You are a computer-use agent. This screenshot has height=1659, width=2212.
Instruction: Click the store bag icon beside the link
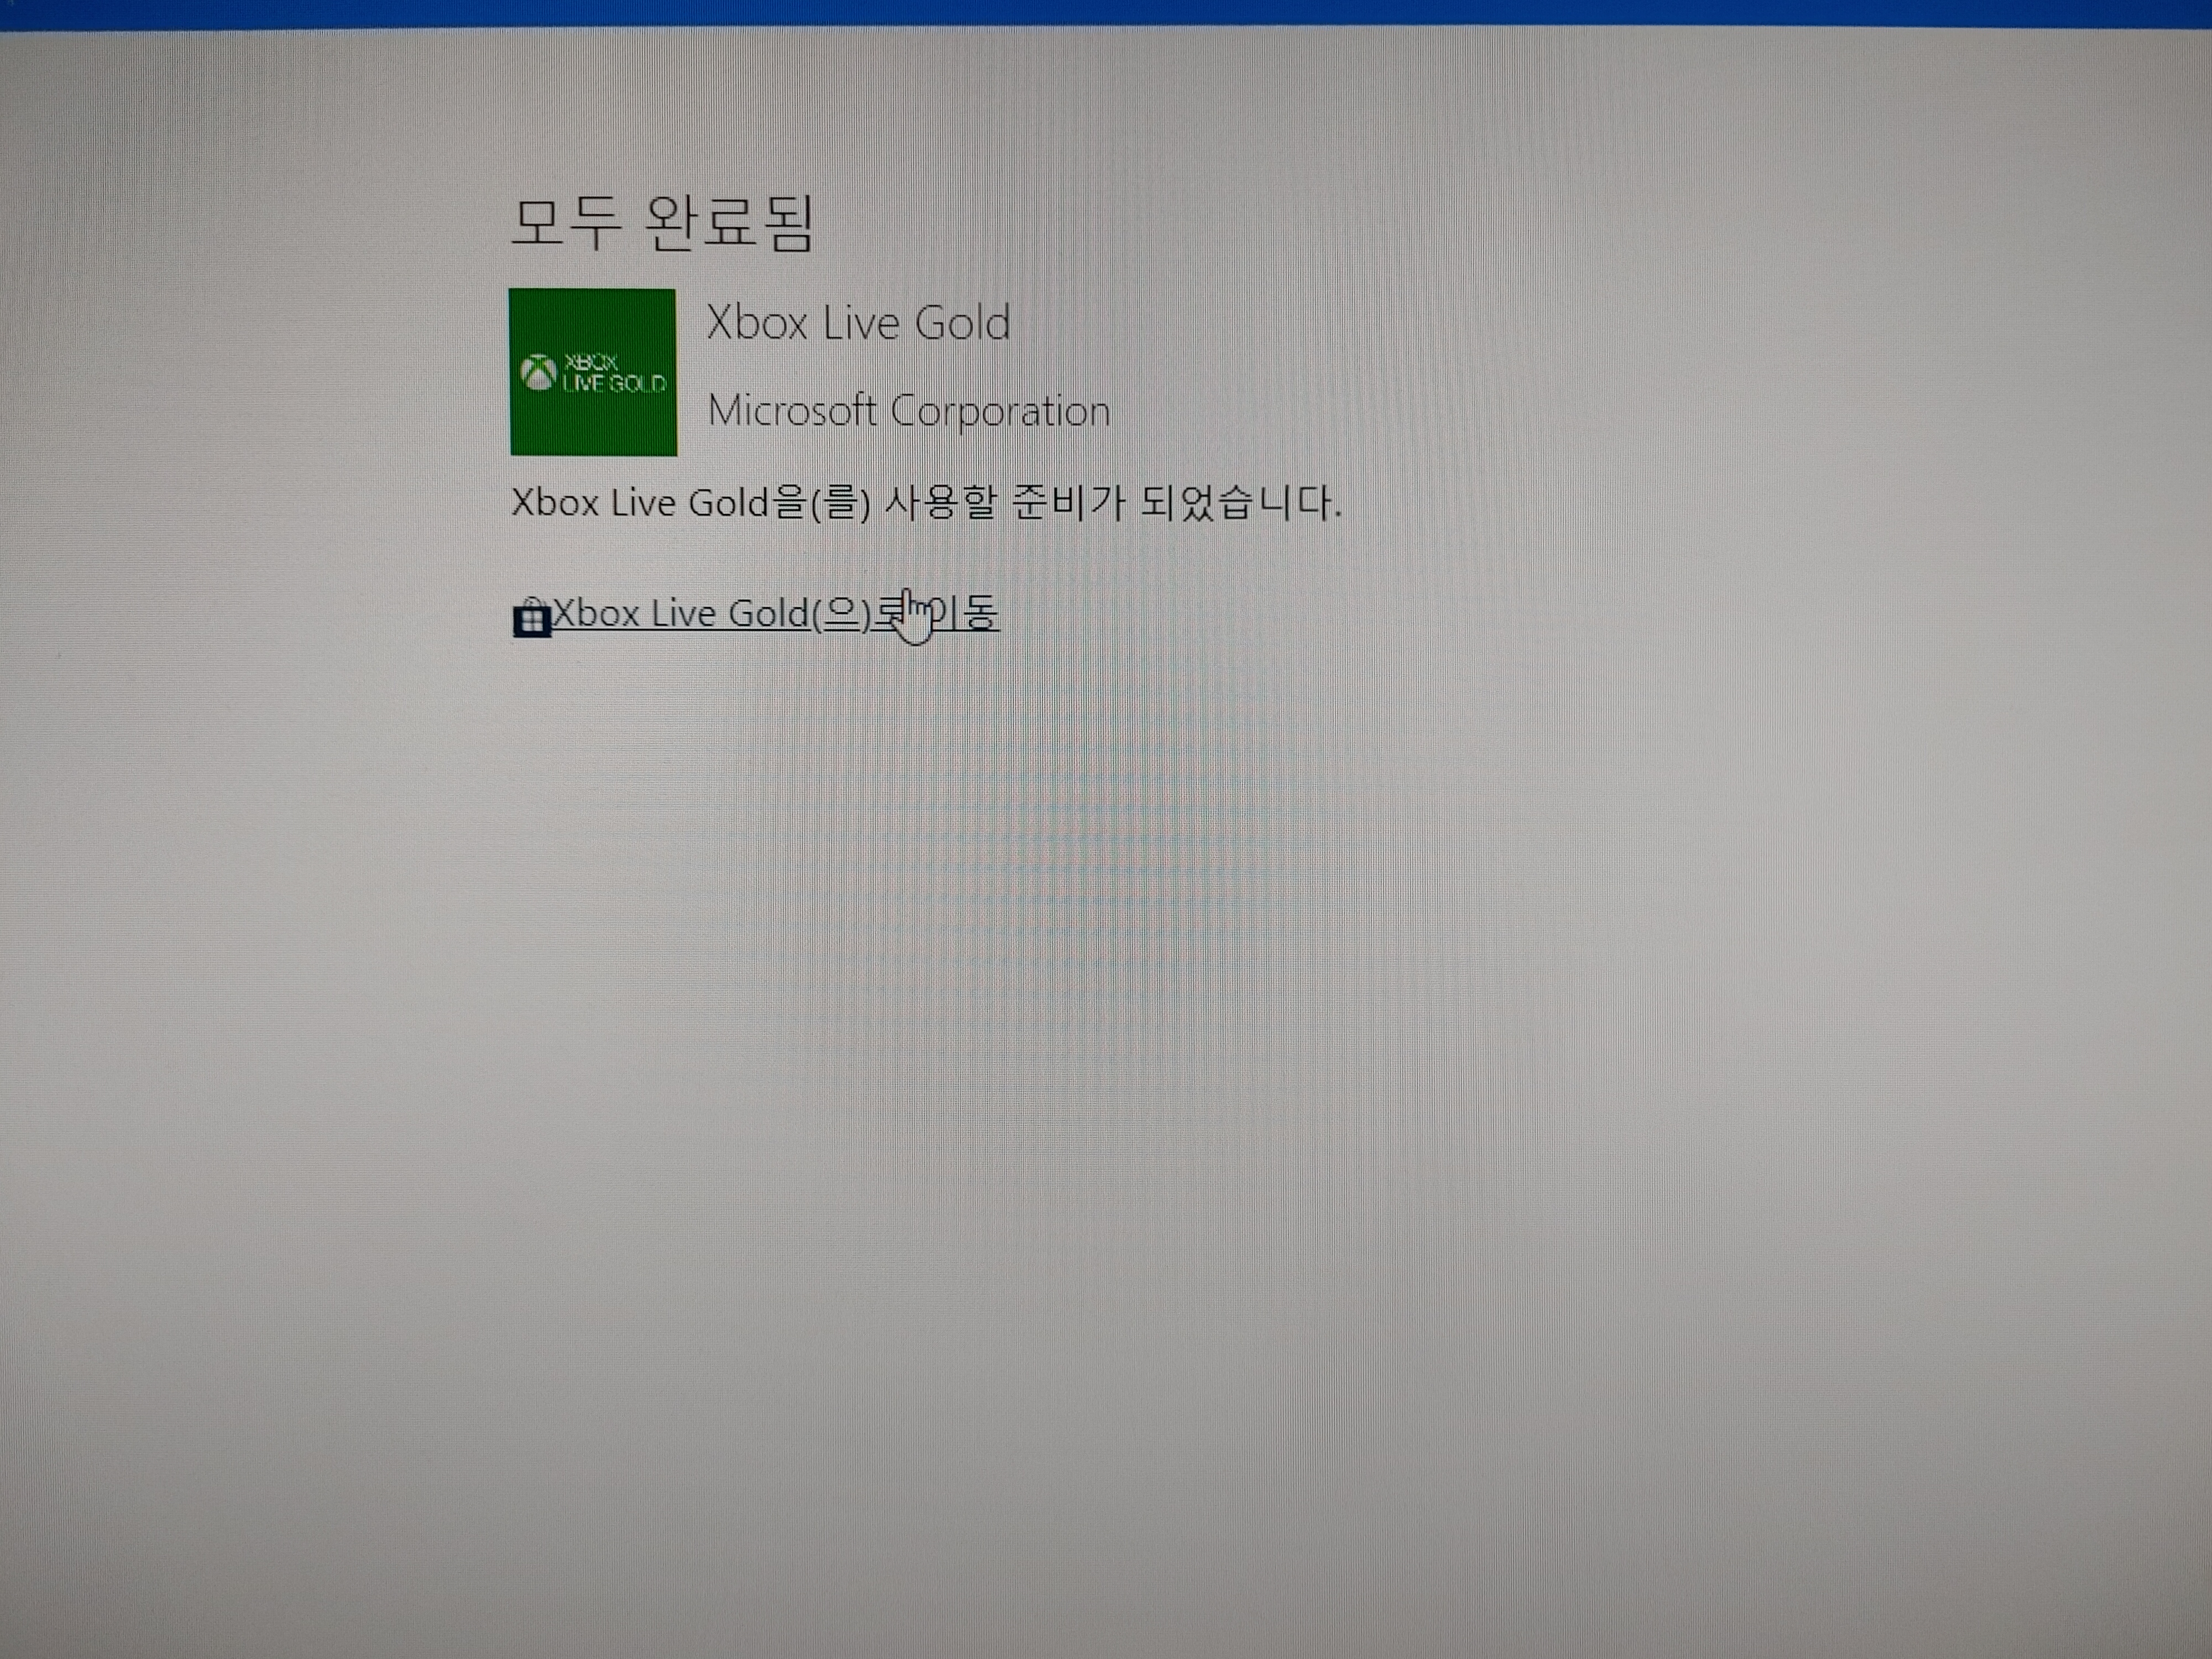pos(532,617)
